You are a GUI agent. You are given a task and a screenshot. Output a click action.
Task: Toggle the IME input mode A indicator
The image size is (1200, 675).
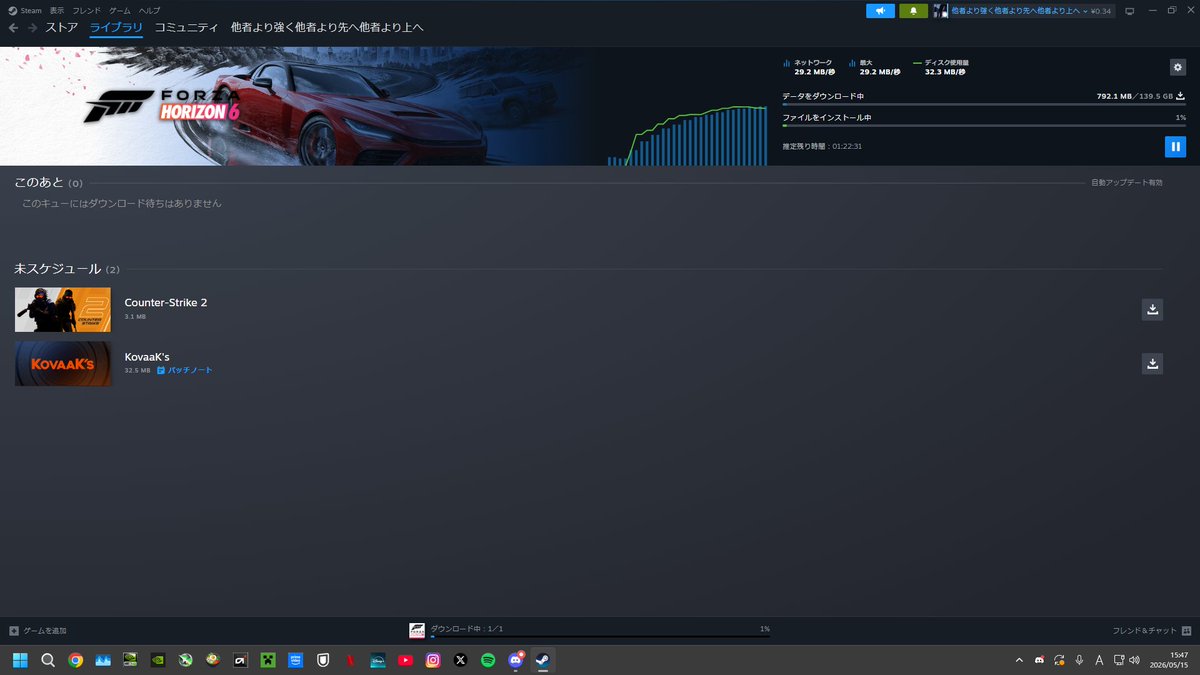(x=1099, y=660)
